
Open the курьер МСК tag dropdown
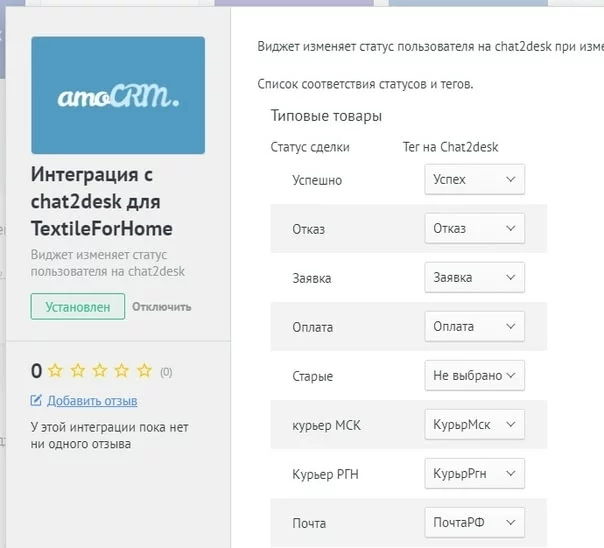pyautogui.click(x=474, y=425)
